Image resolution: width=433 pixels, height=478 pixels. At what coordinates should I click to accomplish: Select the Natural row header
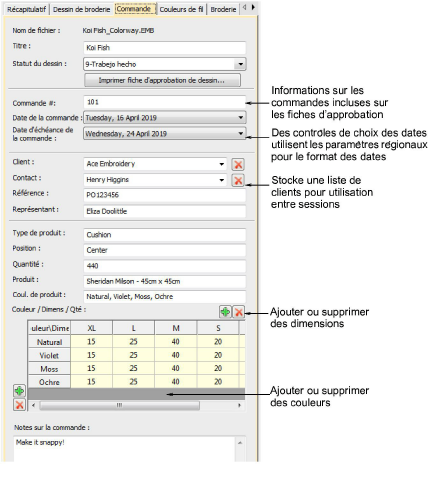49,342
